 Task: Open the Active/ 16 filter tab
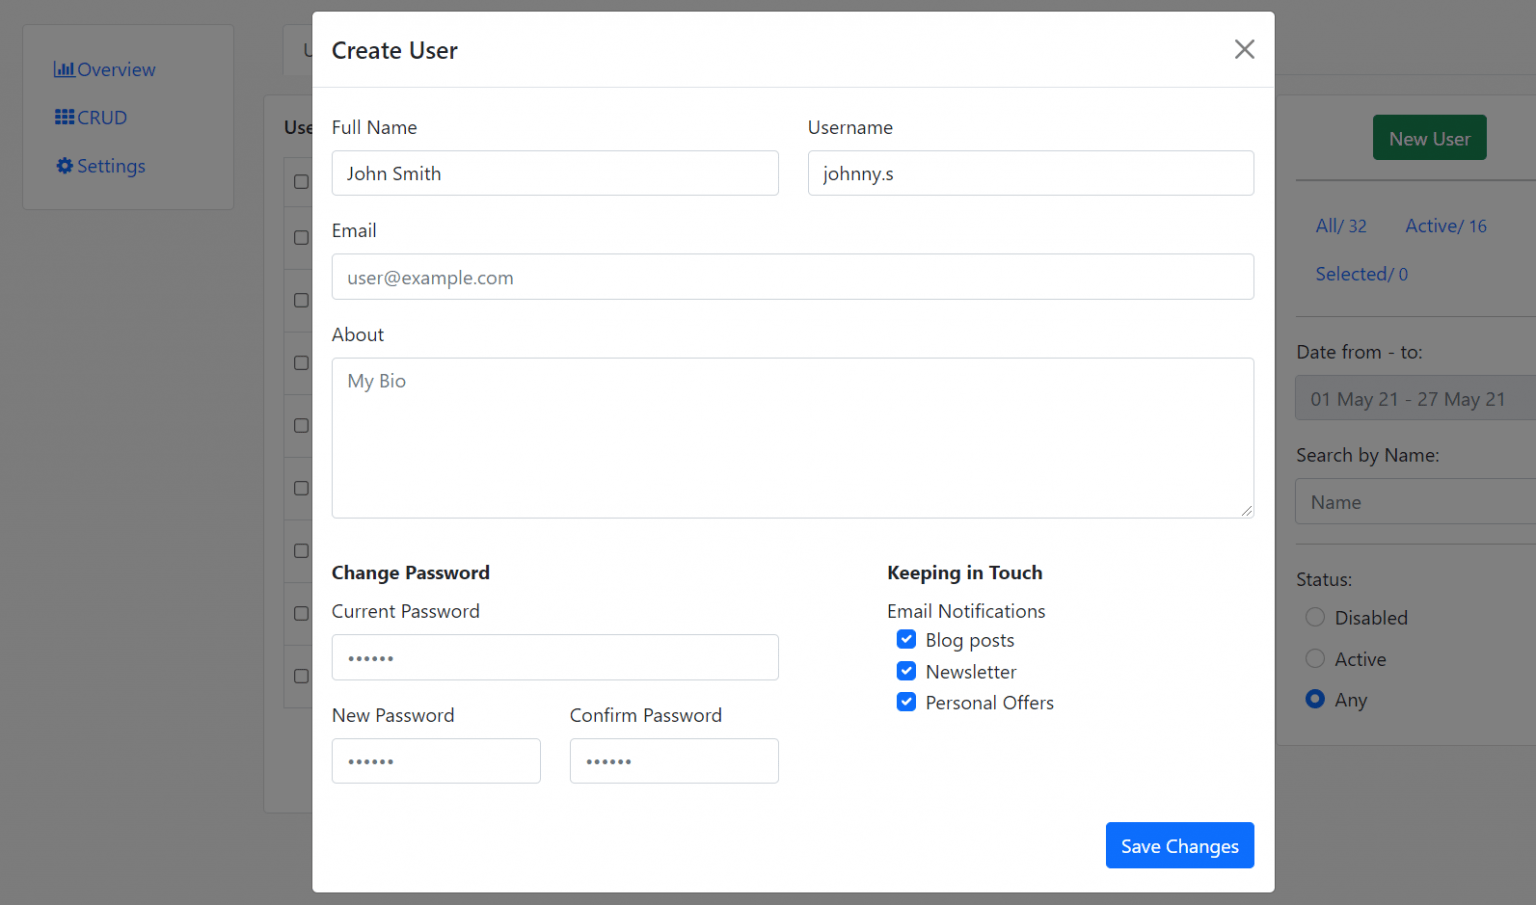point(1445,226)
